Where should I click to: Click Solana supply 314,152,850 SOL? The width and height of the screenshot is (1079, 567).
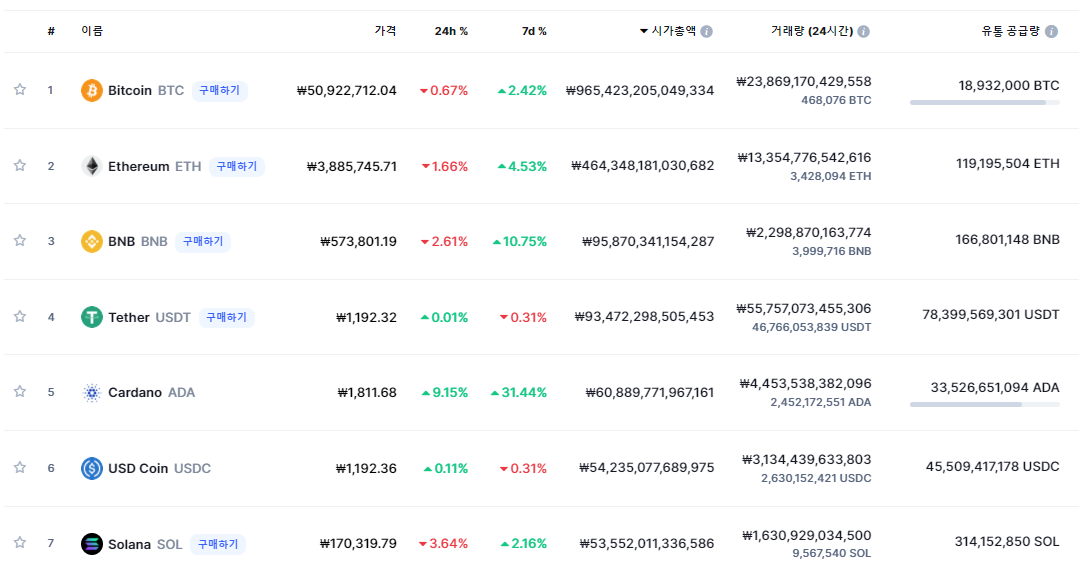coord(1007,542)
